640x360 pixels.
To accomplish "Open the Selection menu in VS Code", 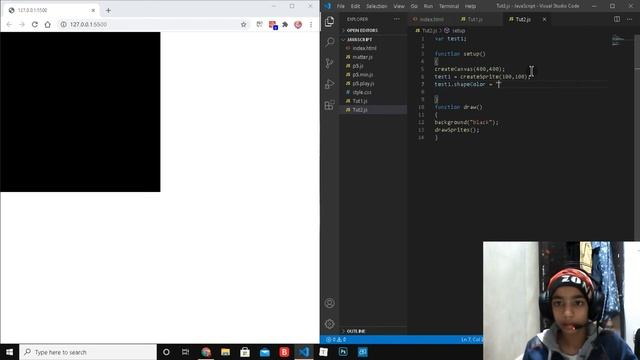I will click(376, 6).
